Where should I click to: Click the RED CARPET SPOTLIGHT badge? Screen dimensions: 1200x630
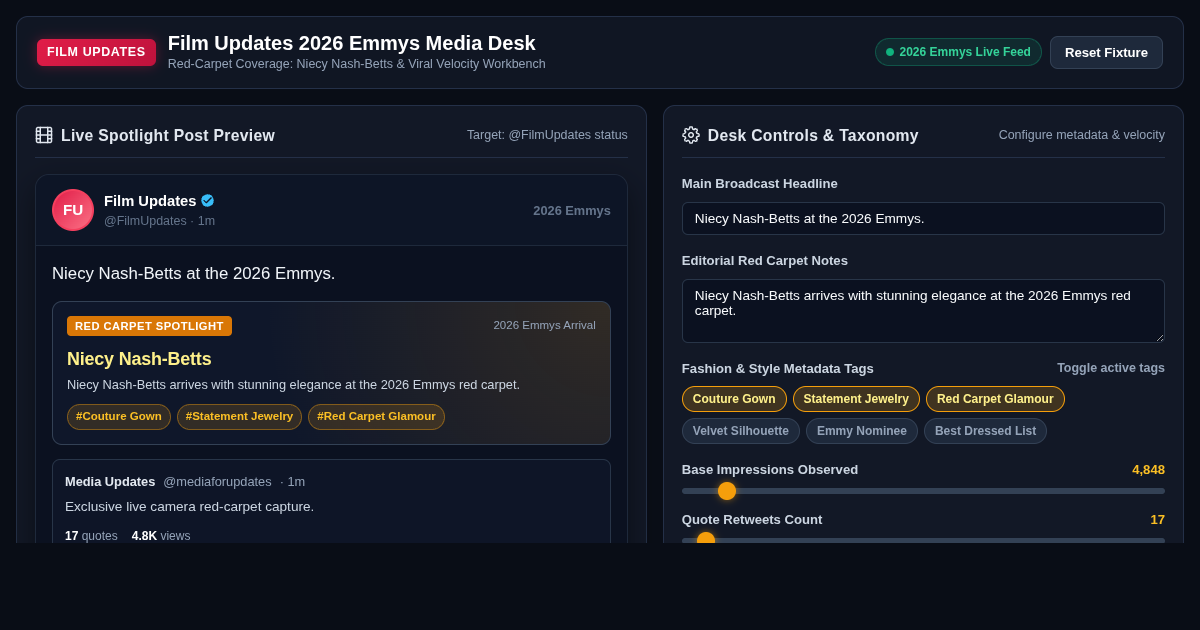point(149,326)
